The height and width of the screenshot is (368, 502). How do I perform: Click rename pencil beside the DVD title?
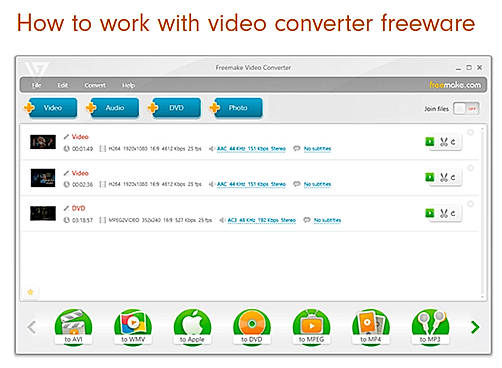point(66,208)
